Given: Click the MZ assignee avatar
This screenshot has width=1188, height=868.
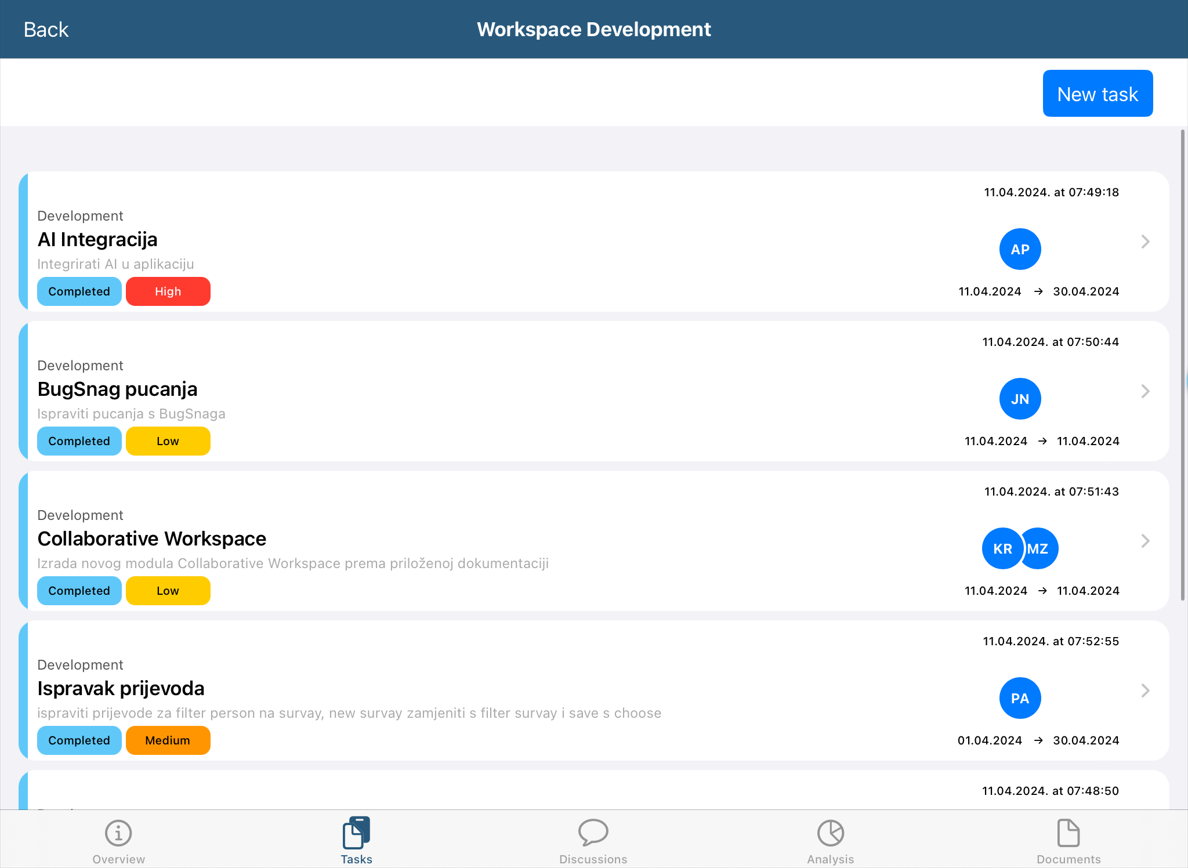Looking at the screenshot, I should (x=1042, y=549).
